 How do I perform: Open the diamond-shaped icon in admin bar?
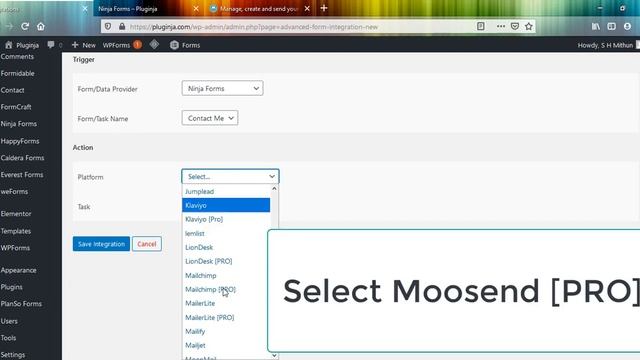click(x=154, y=44)
